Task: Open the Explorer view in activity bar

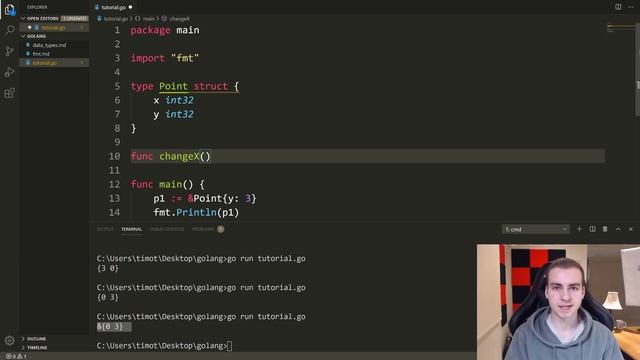Action: [x=9, y=9]
